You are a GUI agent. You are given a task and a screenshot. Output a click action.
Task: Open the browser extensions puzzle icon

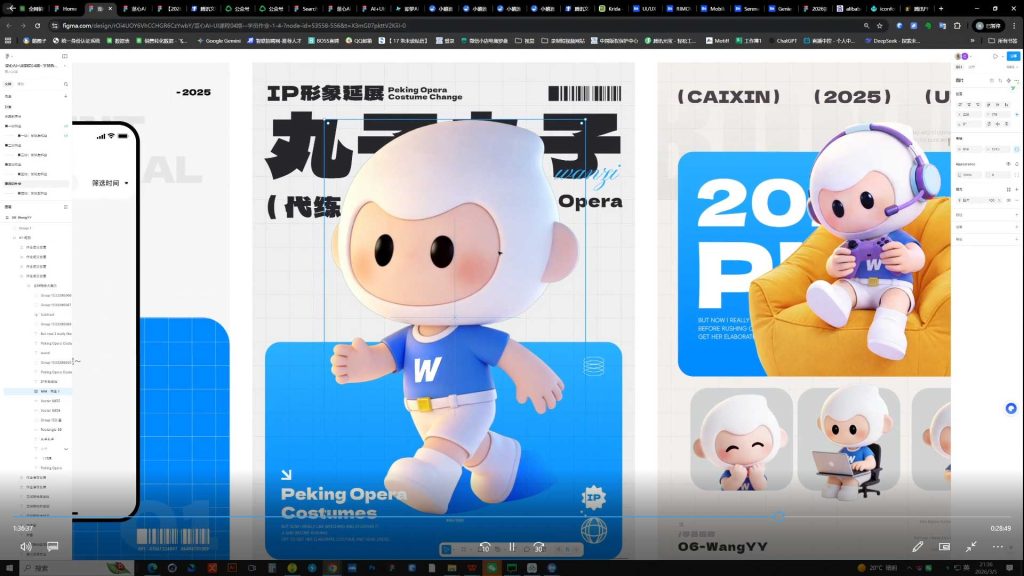957,25
